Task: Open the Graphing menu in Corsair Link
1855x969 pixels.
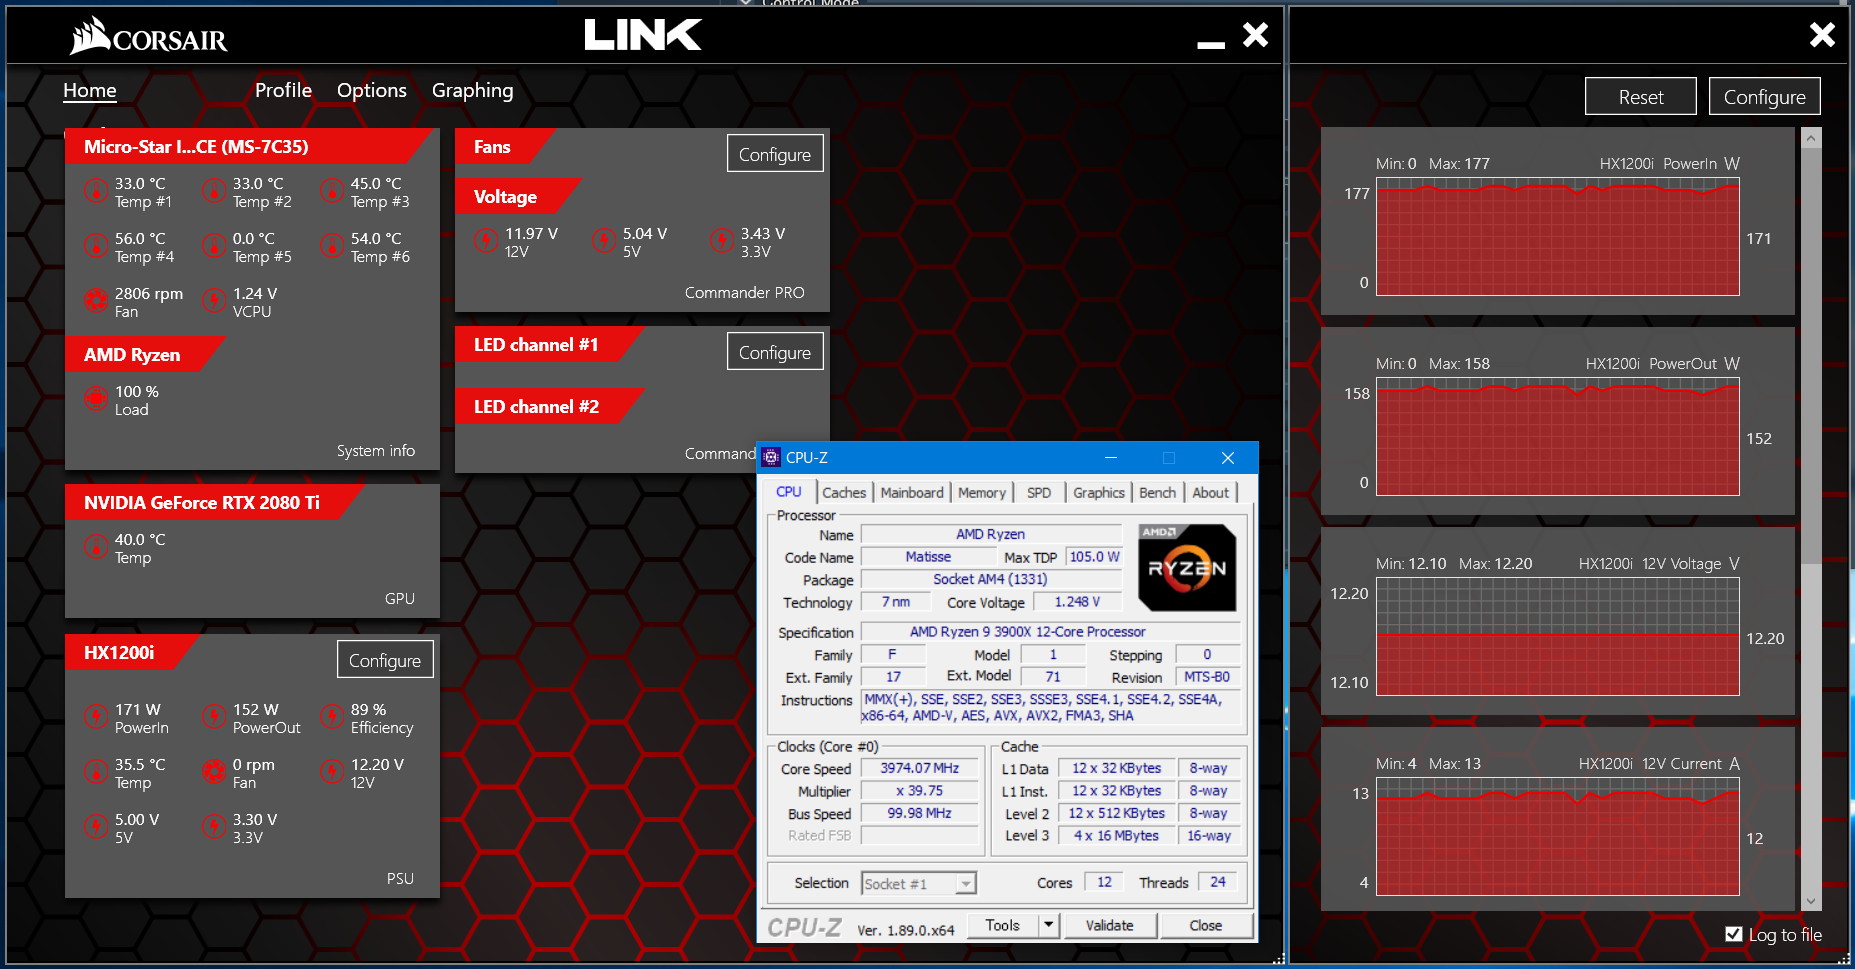Action: [x=472, y=90]
